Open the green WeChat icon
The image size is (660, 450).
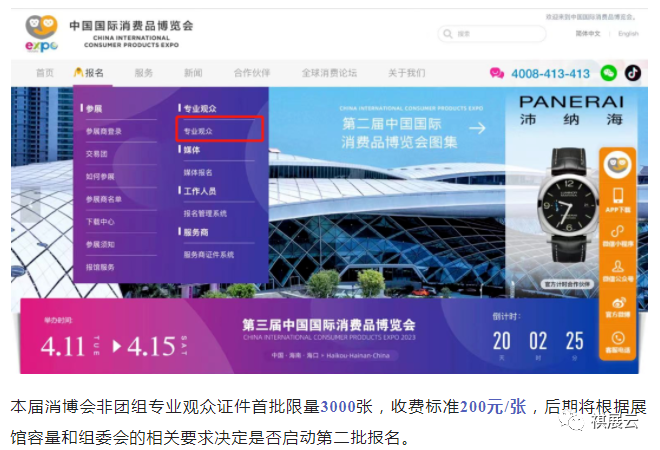pyautogui.click(x=608, y=73)
